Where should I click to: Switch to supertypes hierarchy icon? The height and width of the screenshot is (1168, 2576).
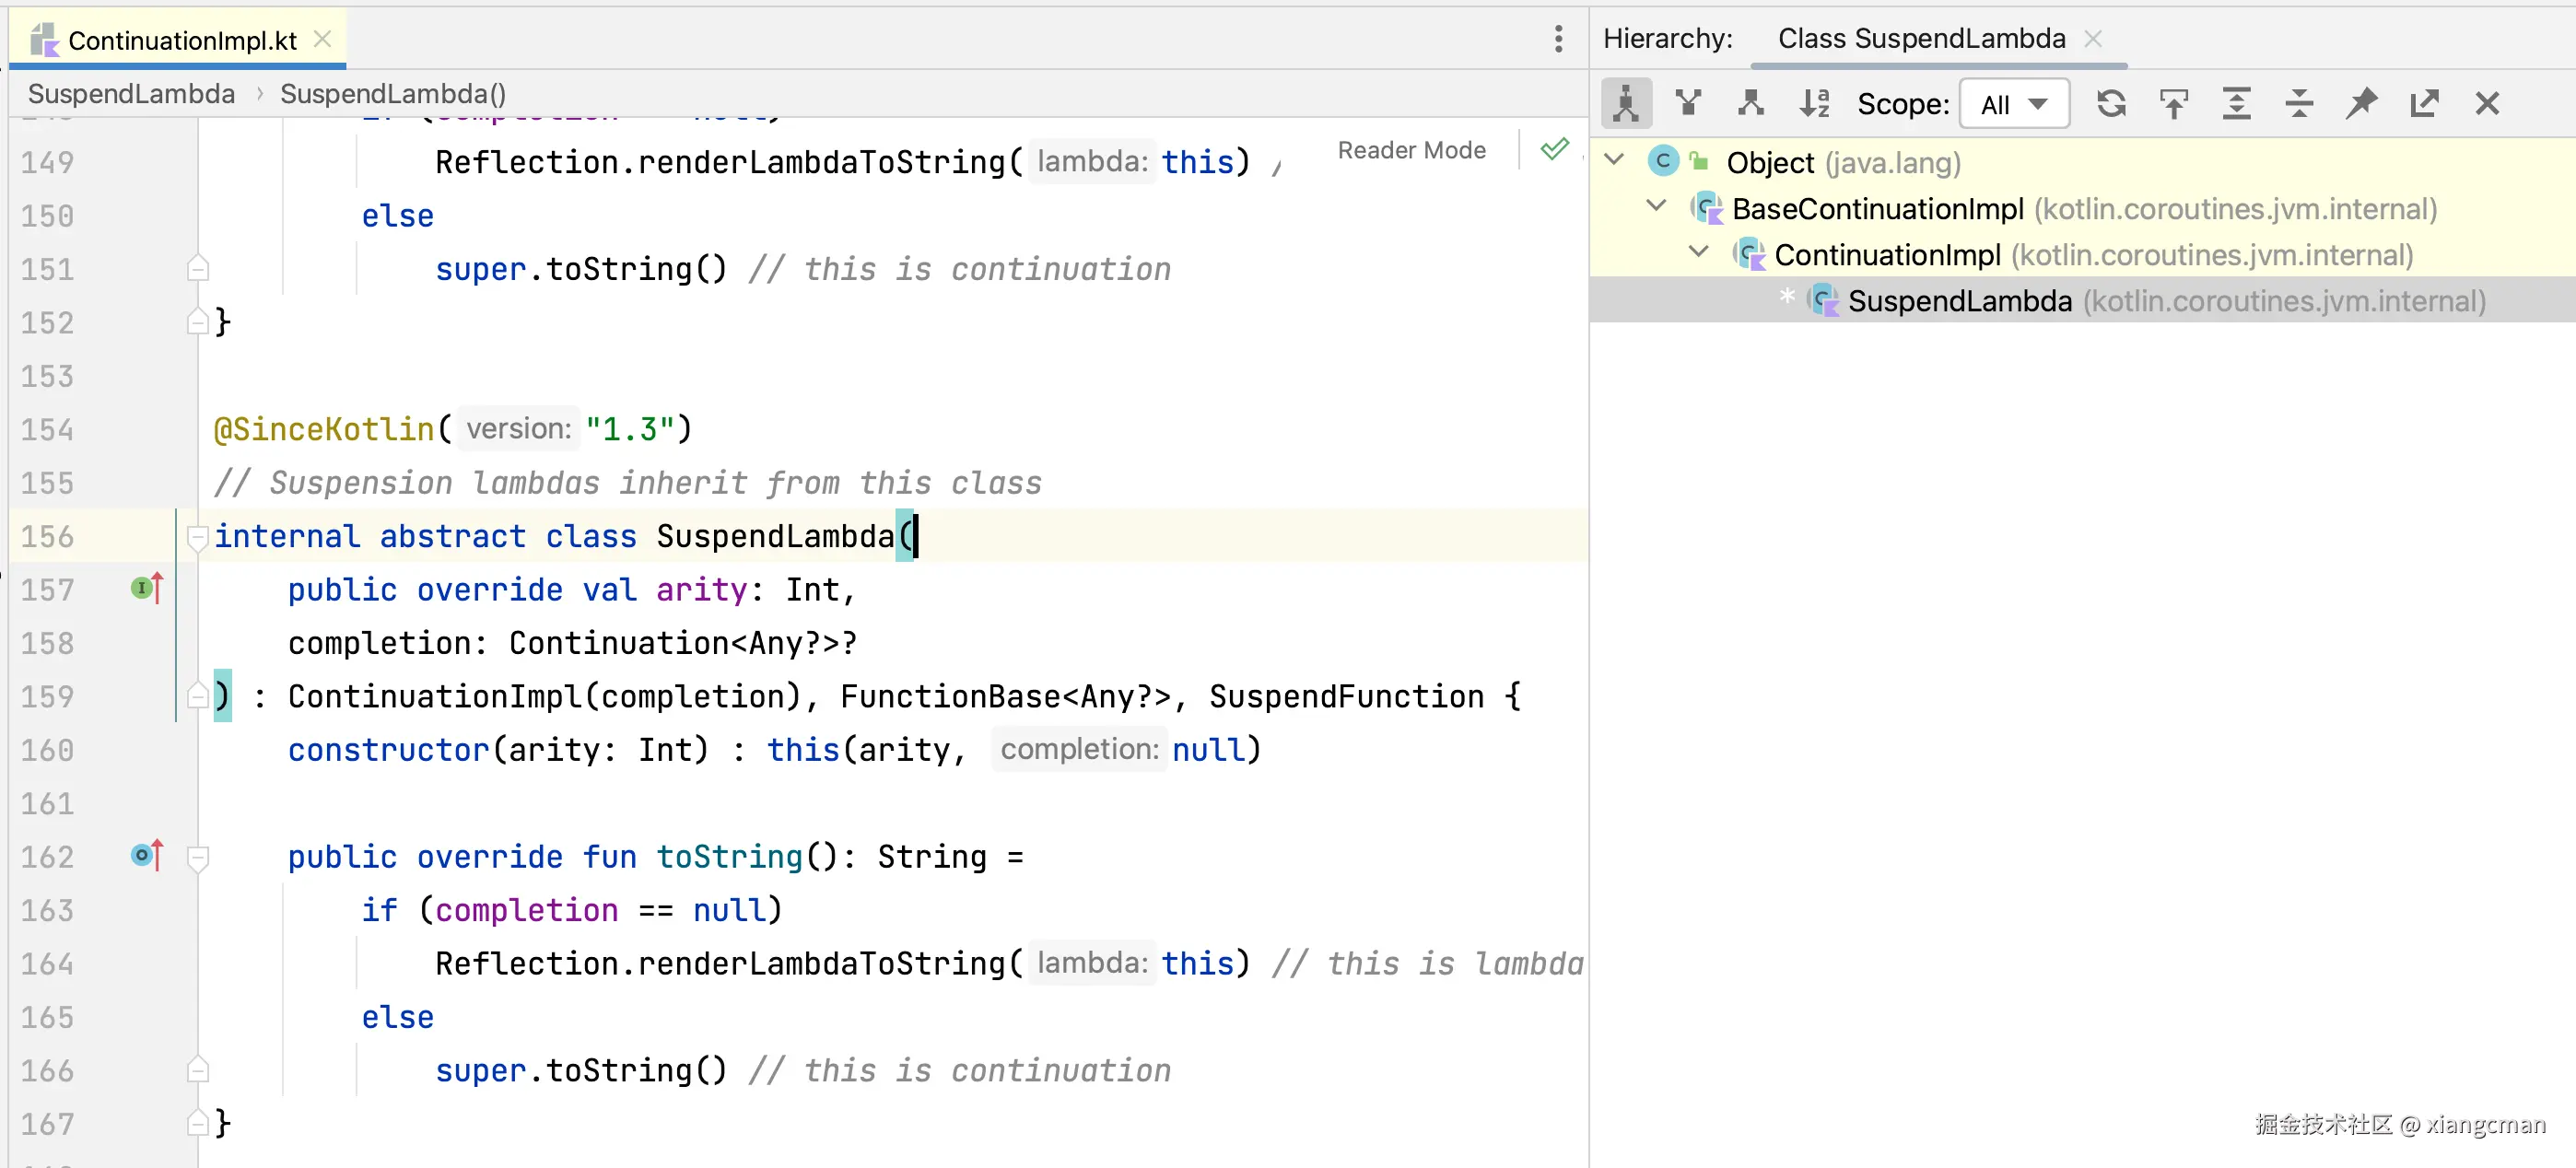click(1688, 104)
